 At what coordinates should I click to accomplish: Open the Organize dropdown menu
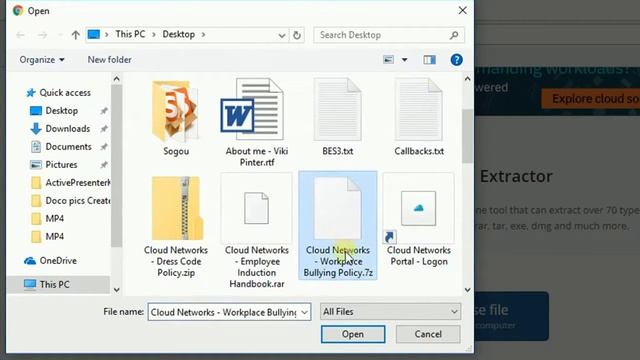(42, 60)
